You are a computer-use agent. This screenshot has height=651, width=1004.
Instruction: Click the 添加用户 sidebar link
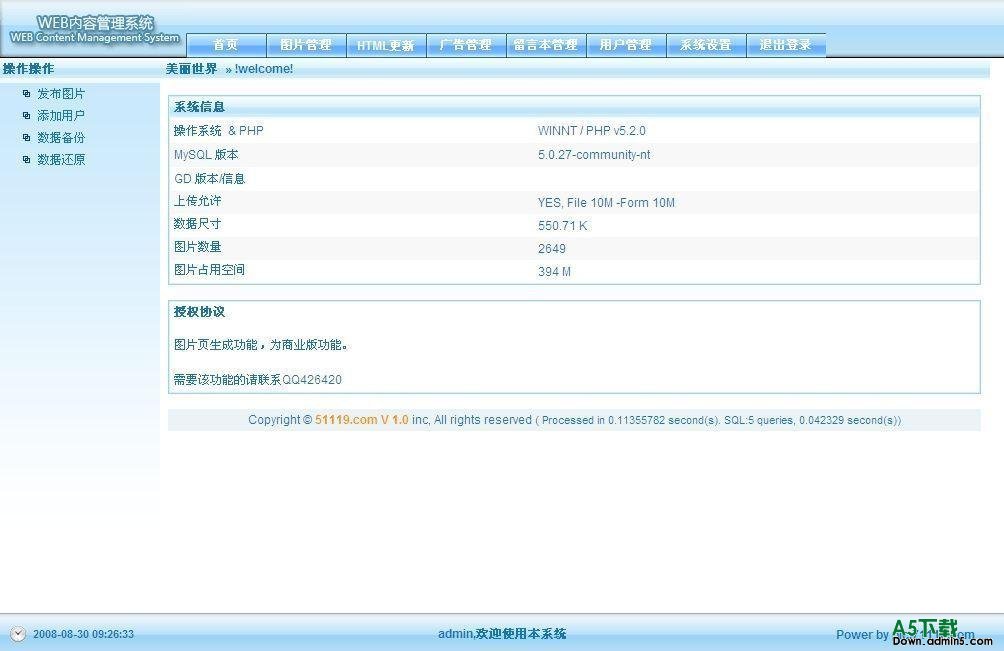(x=61, y=116)
